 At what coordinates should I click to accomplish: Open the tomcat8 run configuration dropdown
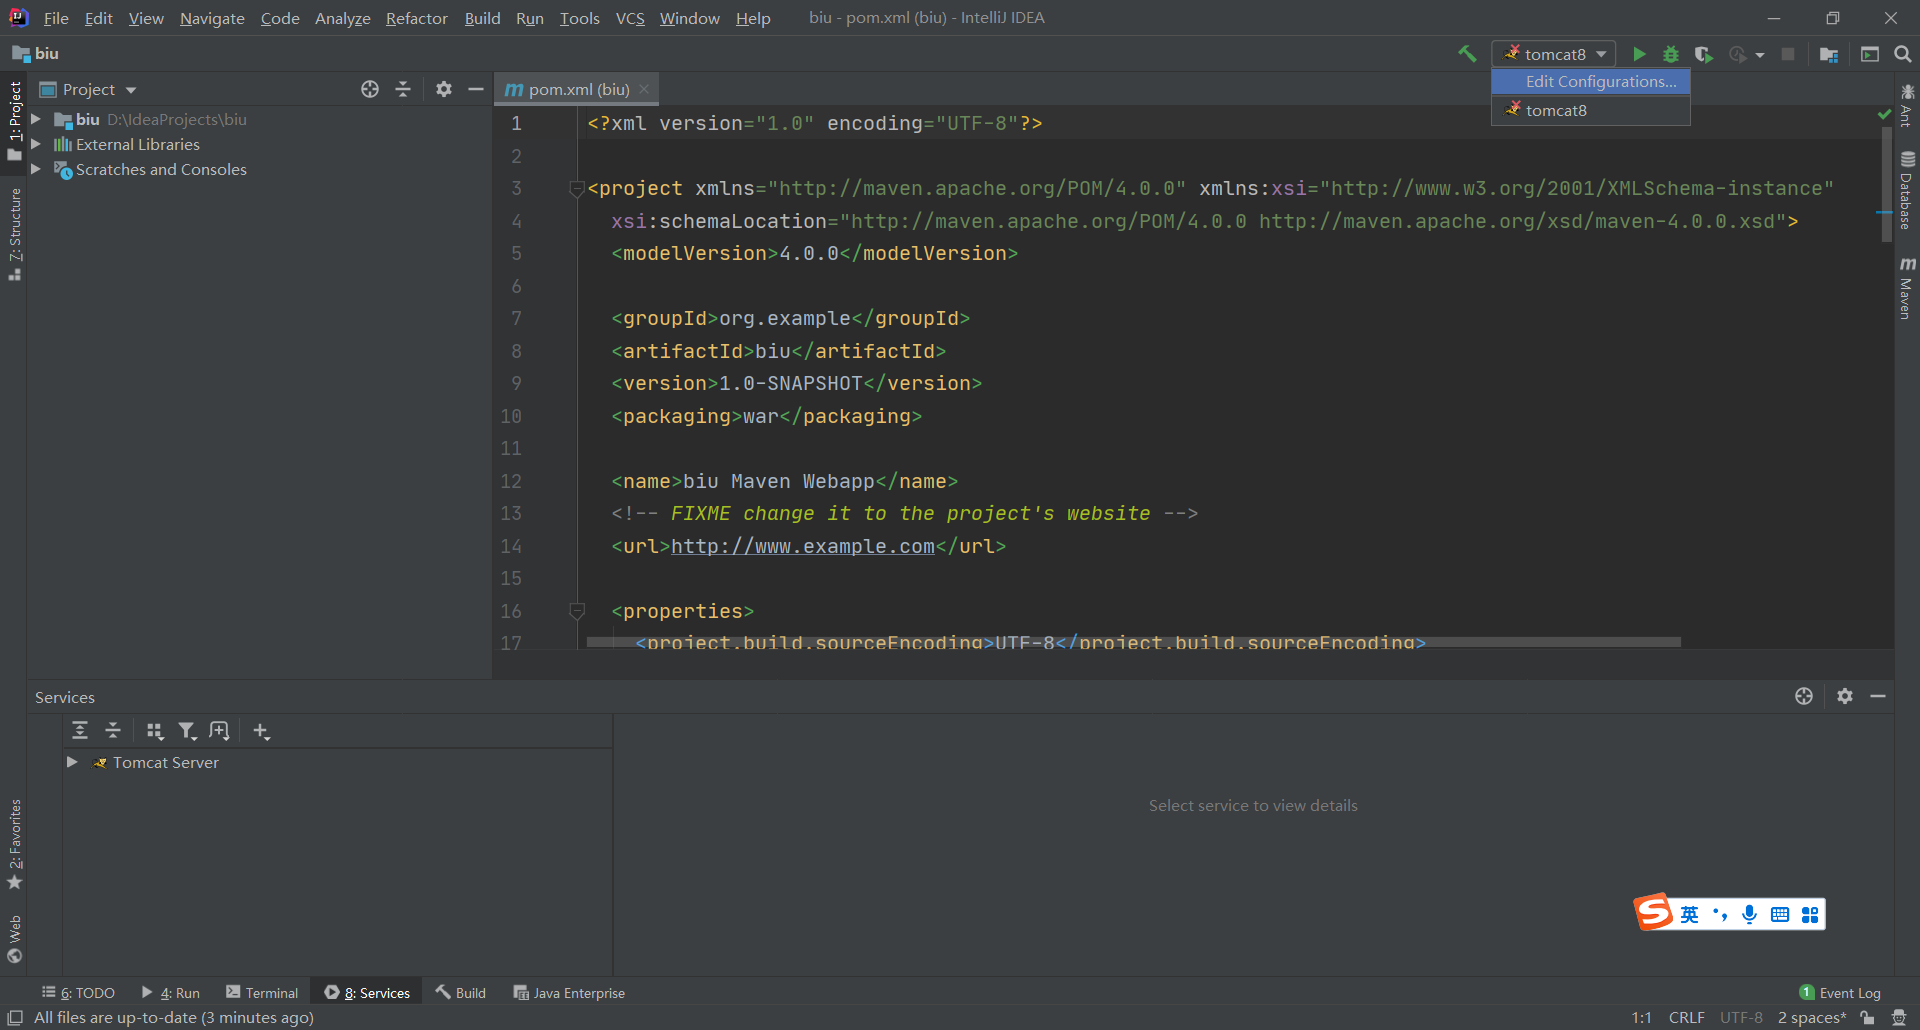1554,54
